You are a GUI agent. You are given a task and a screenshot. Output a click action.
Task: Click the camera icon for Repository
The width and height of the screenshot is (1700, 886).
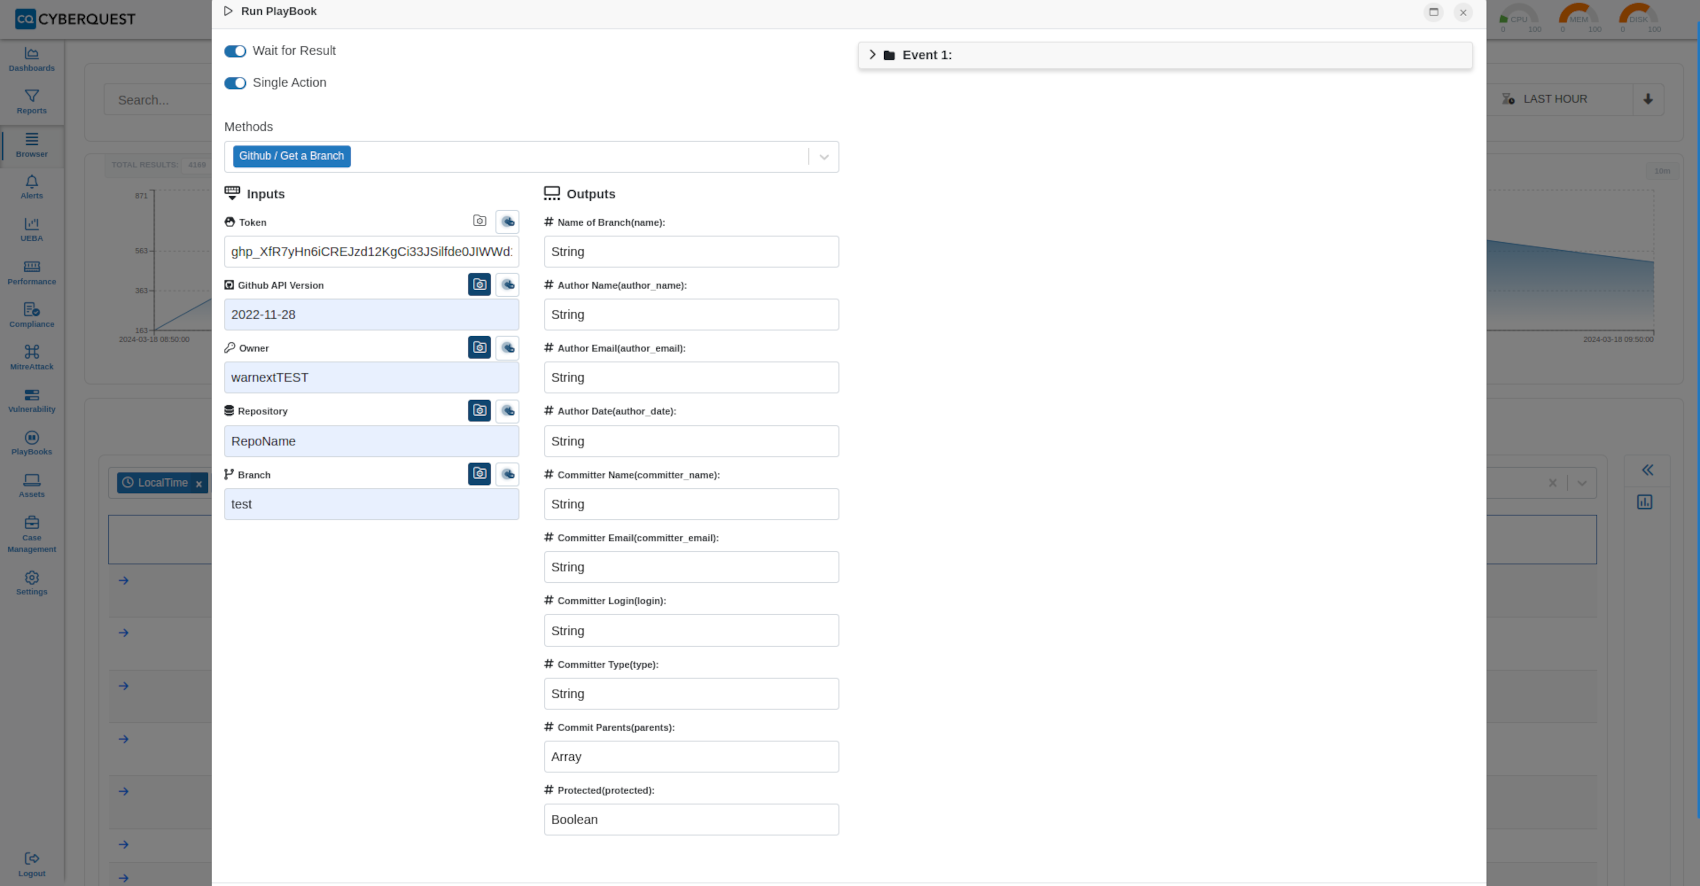coord(480,411)
